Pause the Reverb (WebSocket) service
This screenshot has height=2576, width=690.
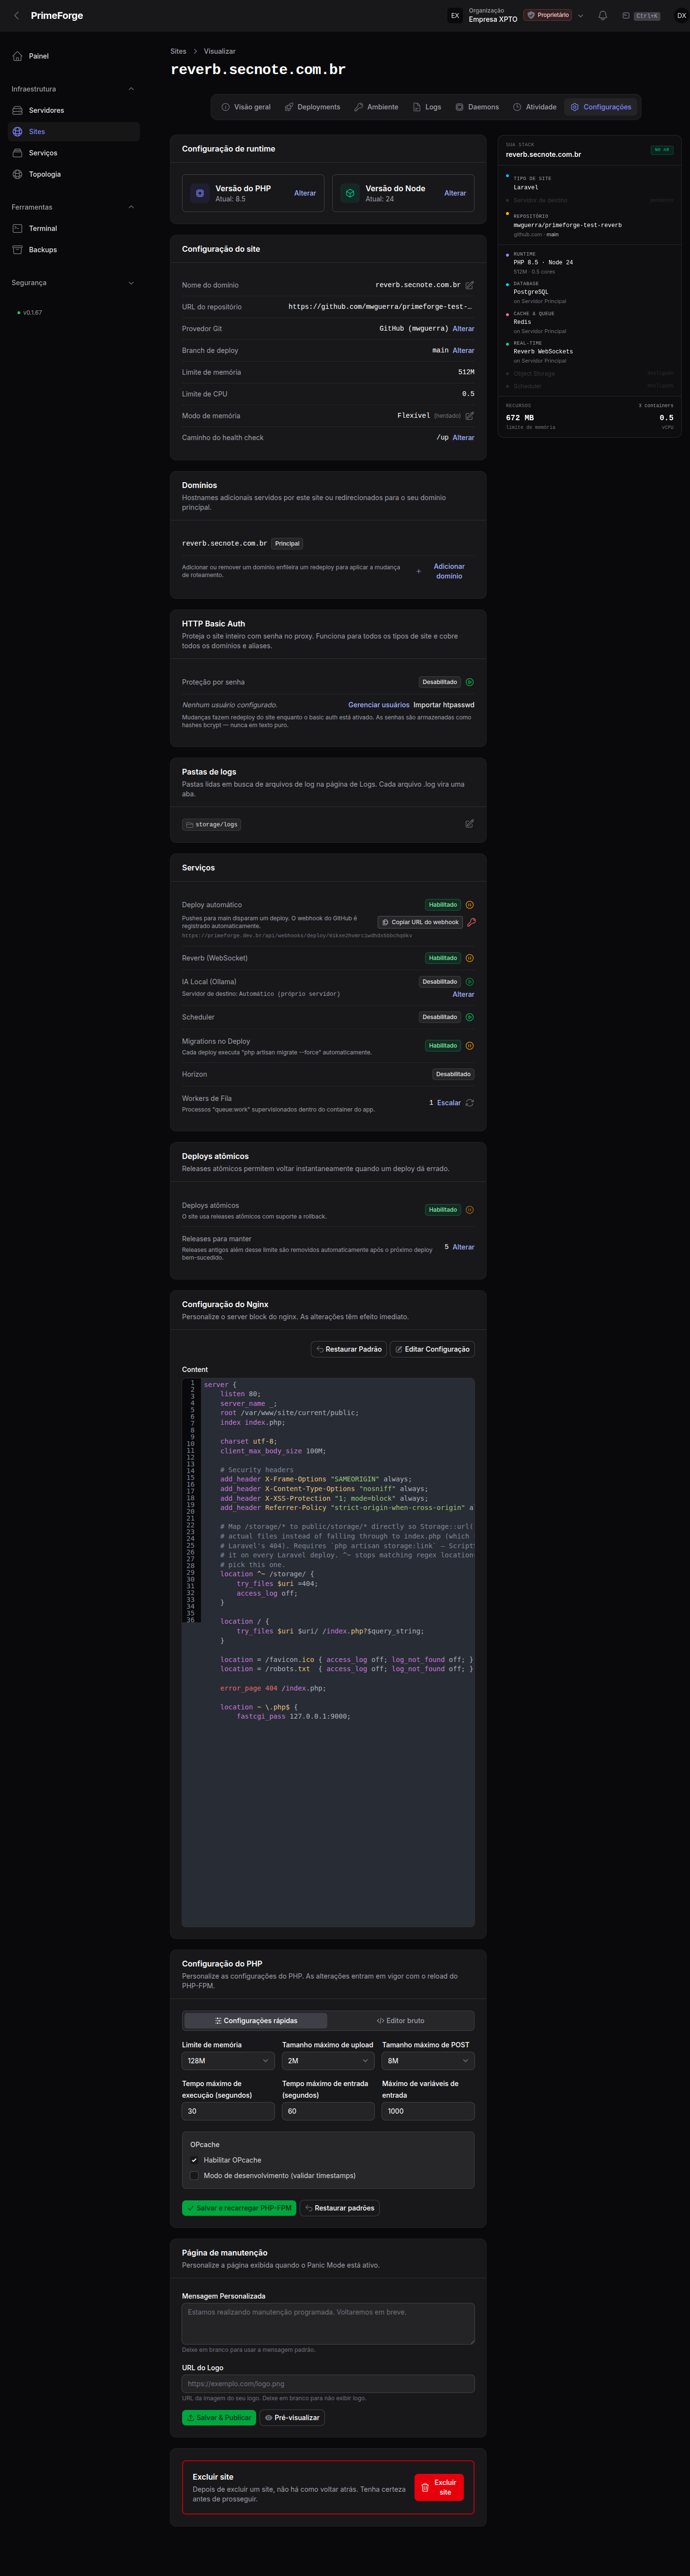click(x=470, y=958)
